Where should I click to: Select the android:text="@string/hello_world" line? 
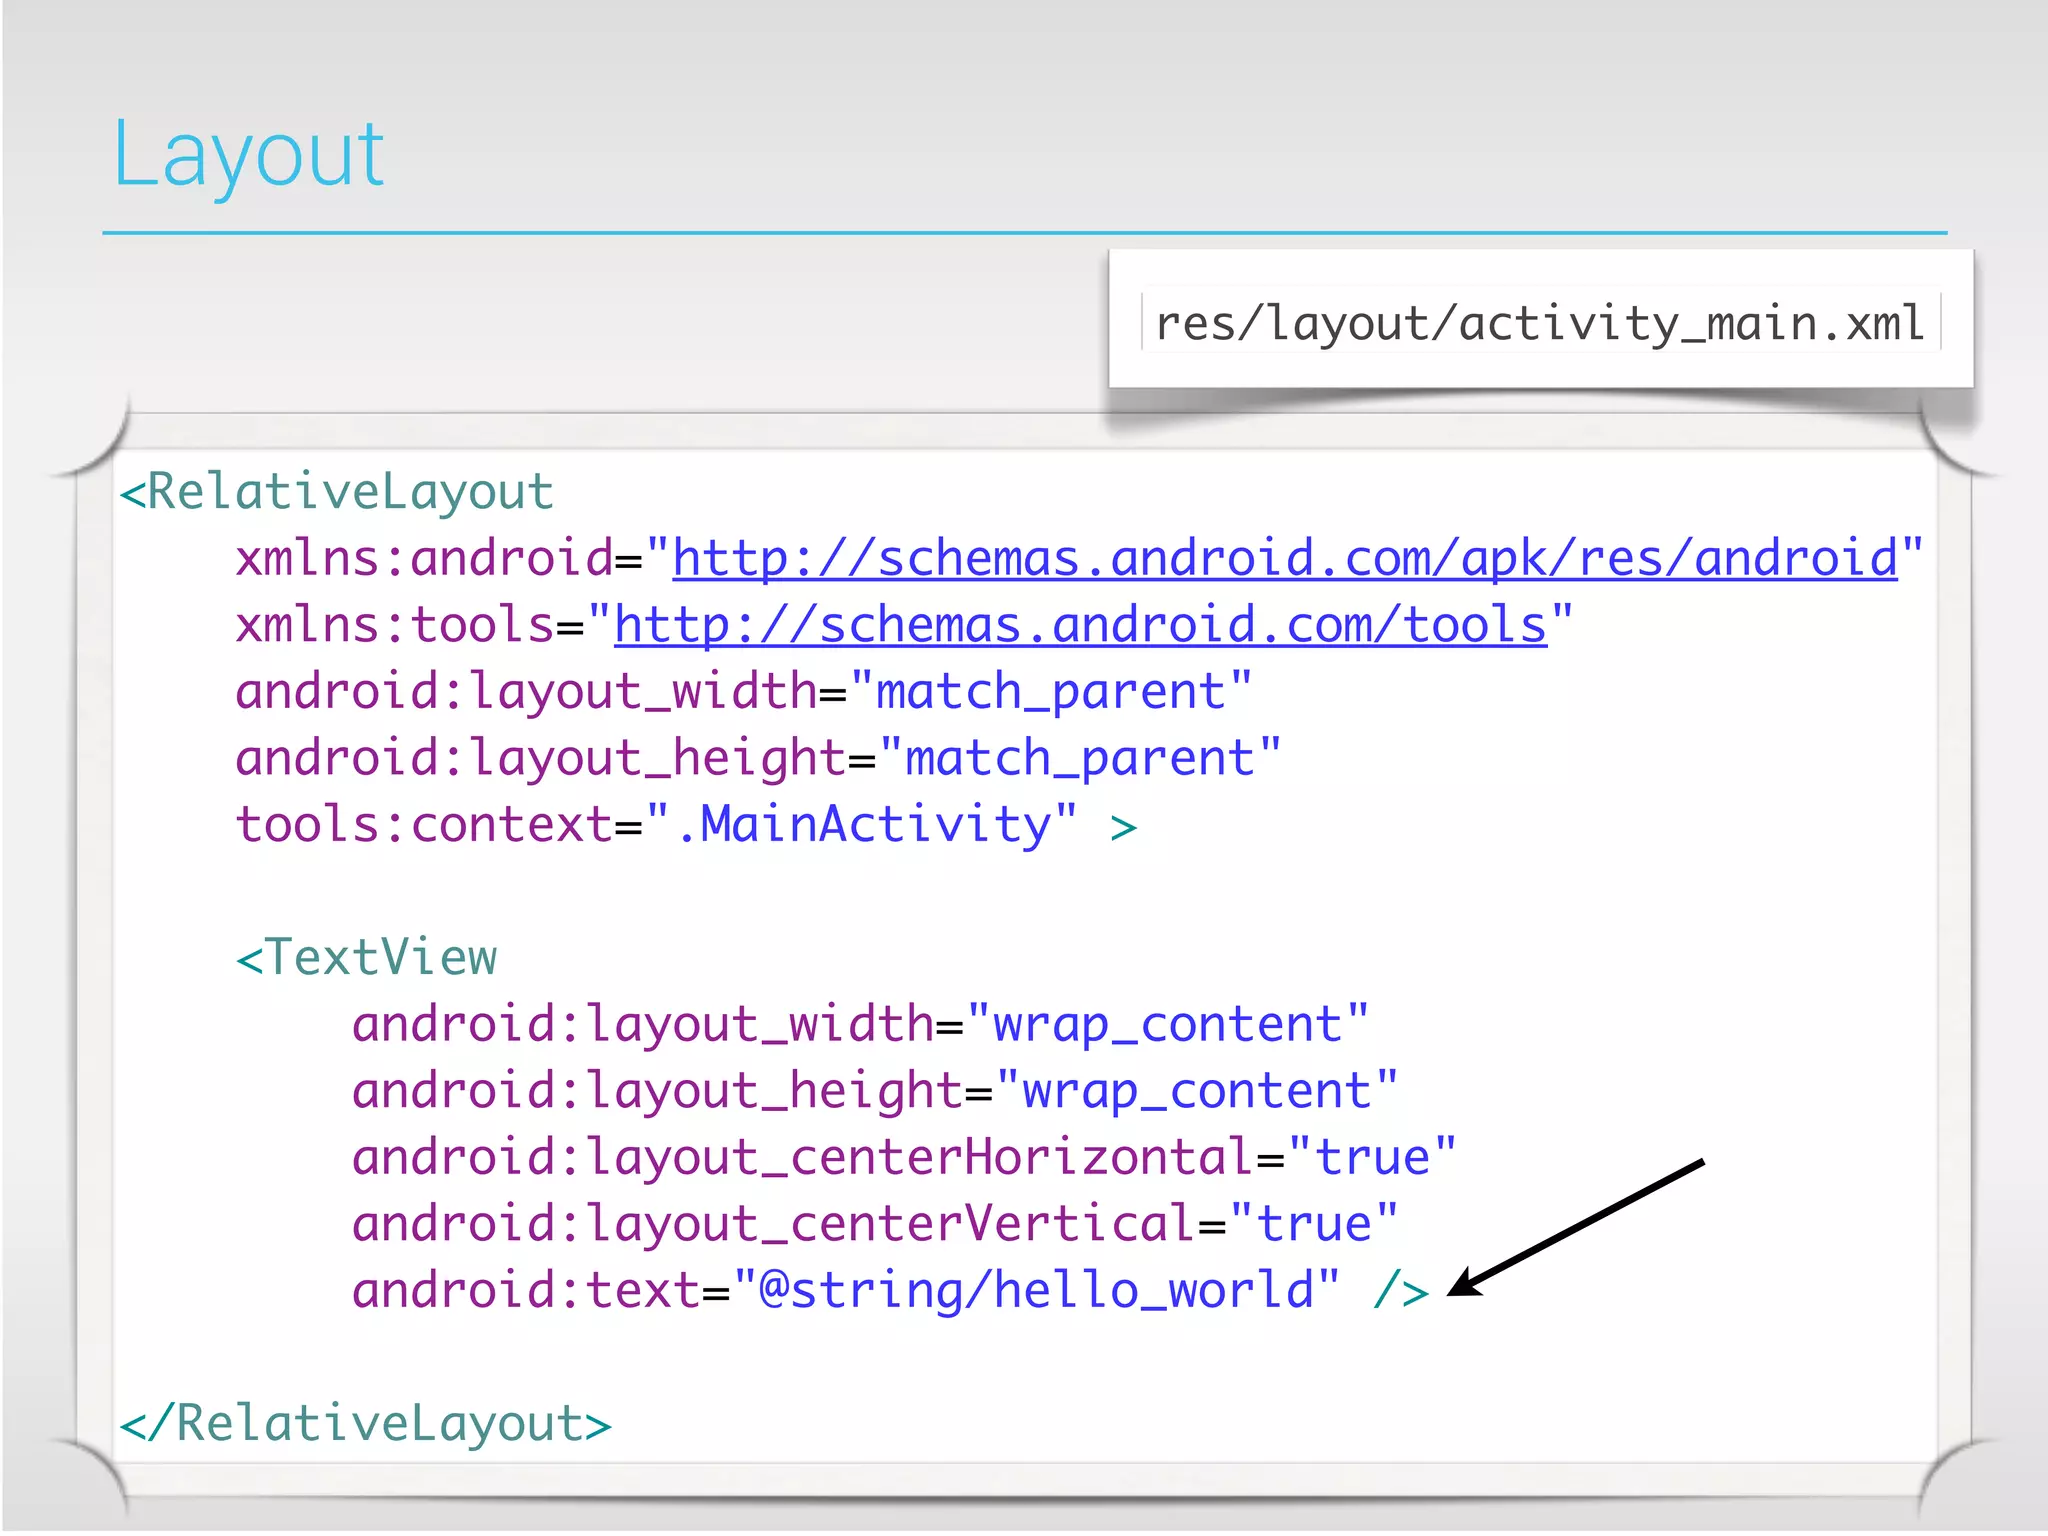tap(891, 1291)
